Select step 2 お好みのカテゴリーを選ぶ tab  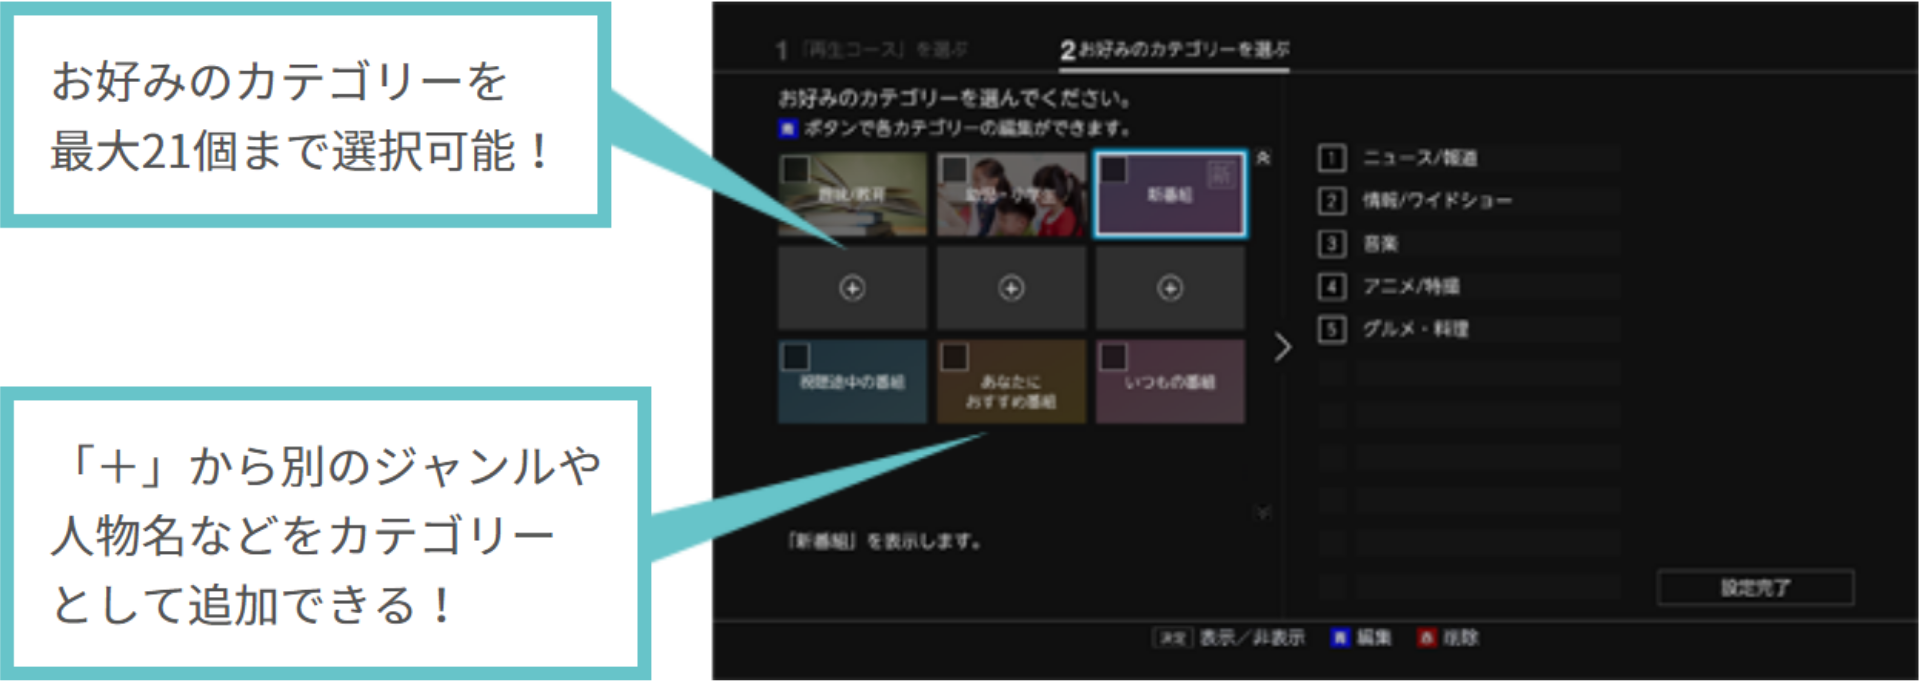pos(1175,50)
